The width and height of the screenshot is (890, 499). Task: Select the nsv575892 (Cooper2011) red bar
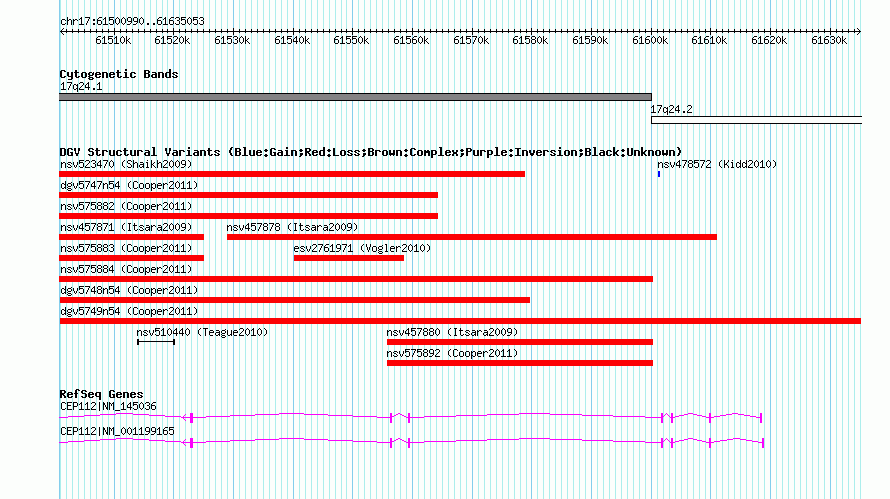(520, 363)
